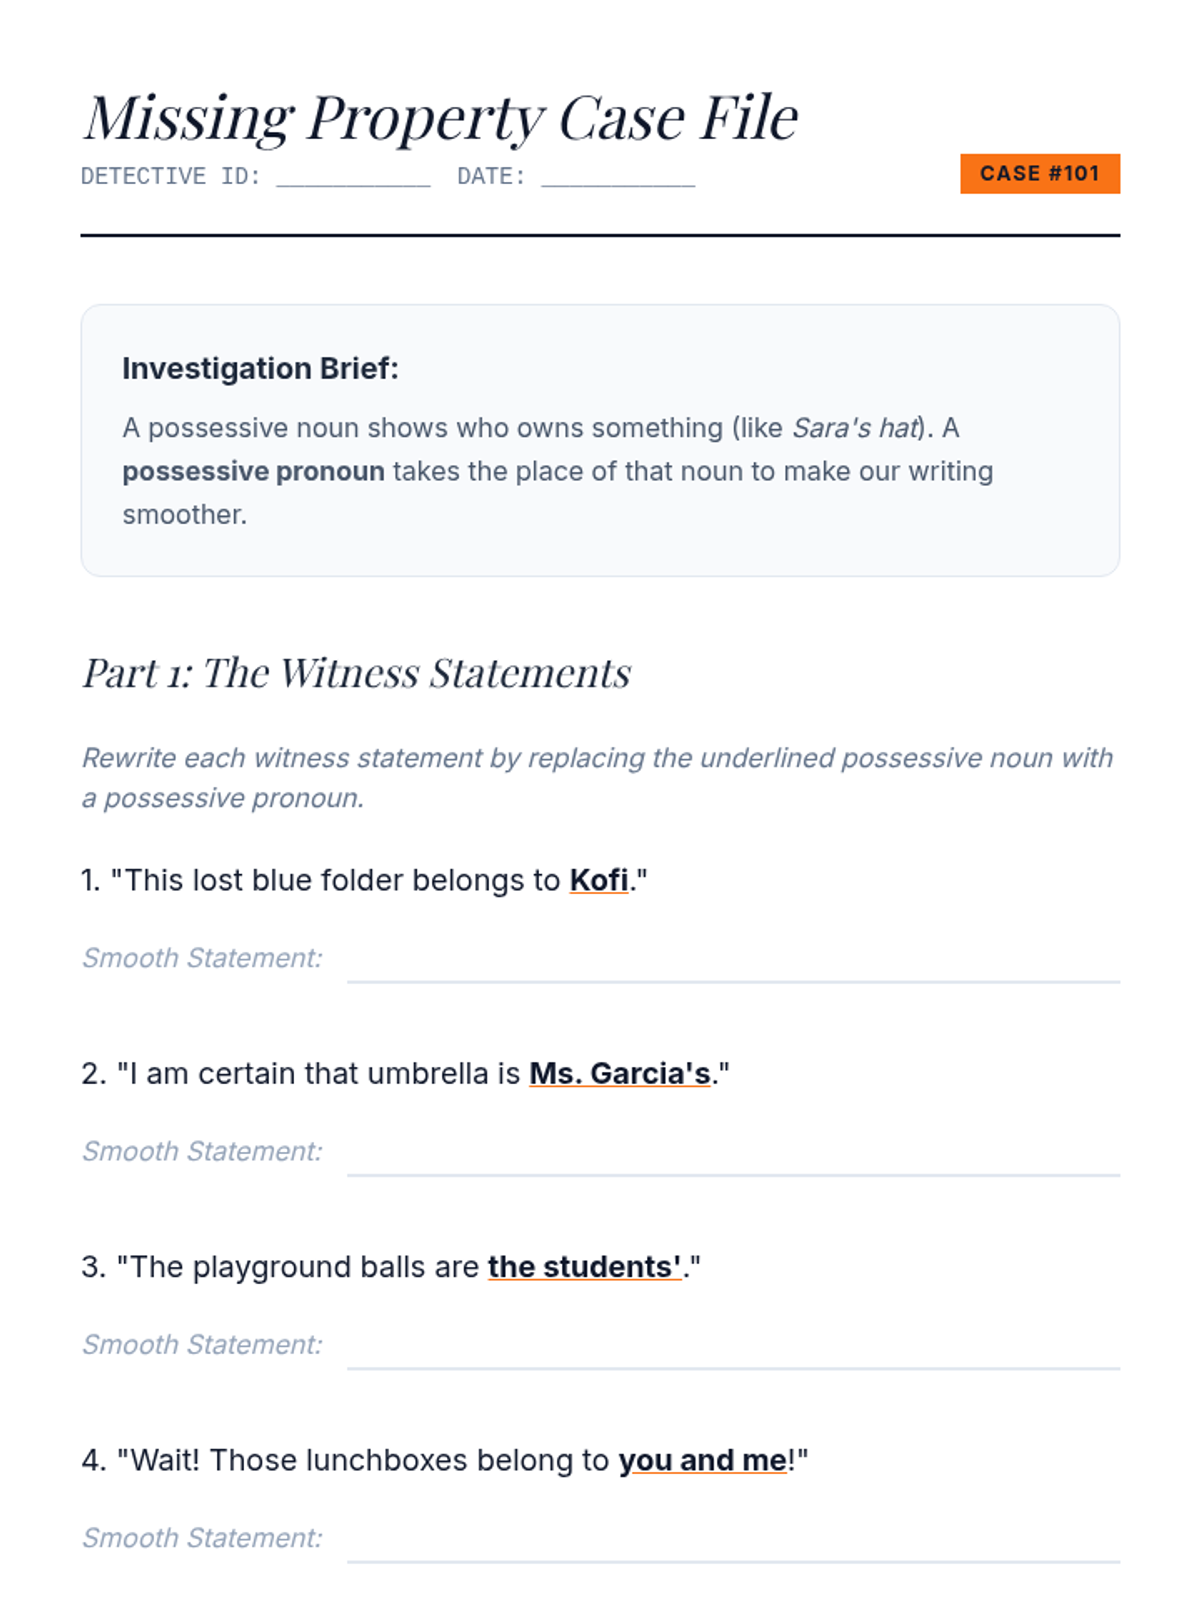The width and height of the screenshot is (1200, 1600).
Task: Click the orange CASE #101 badge
Action: [x=1040, y=174]
